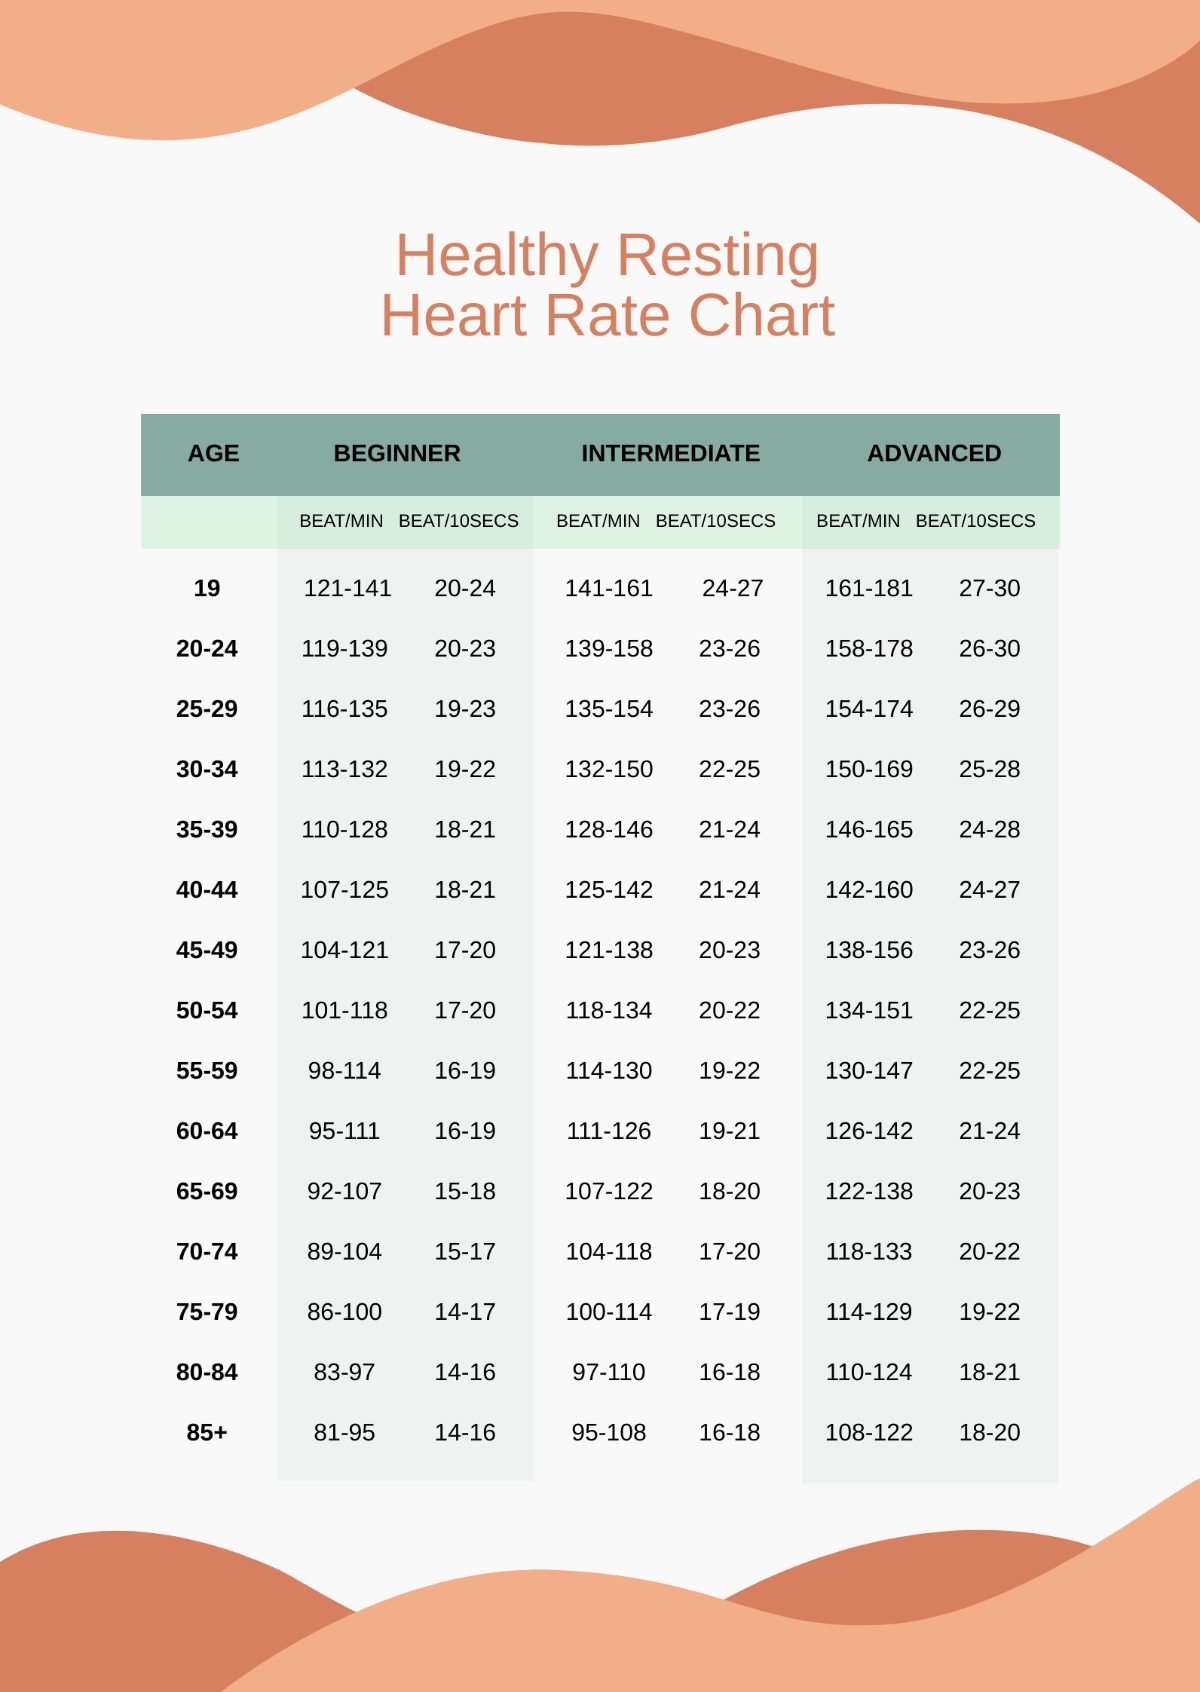Select the 50-54 age row label
Viewport: 1200px width, 1692px height.
click(207, 1010)
